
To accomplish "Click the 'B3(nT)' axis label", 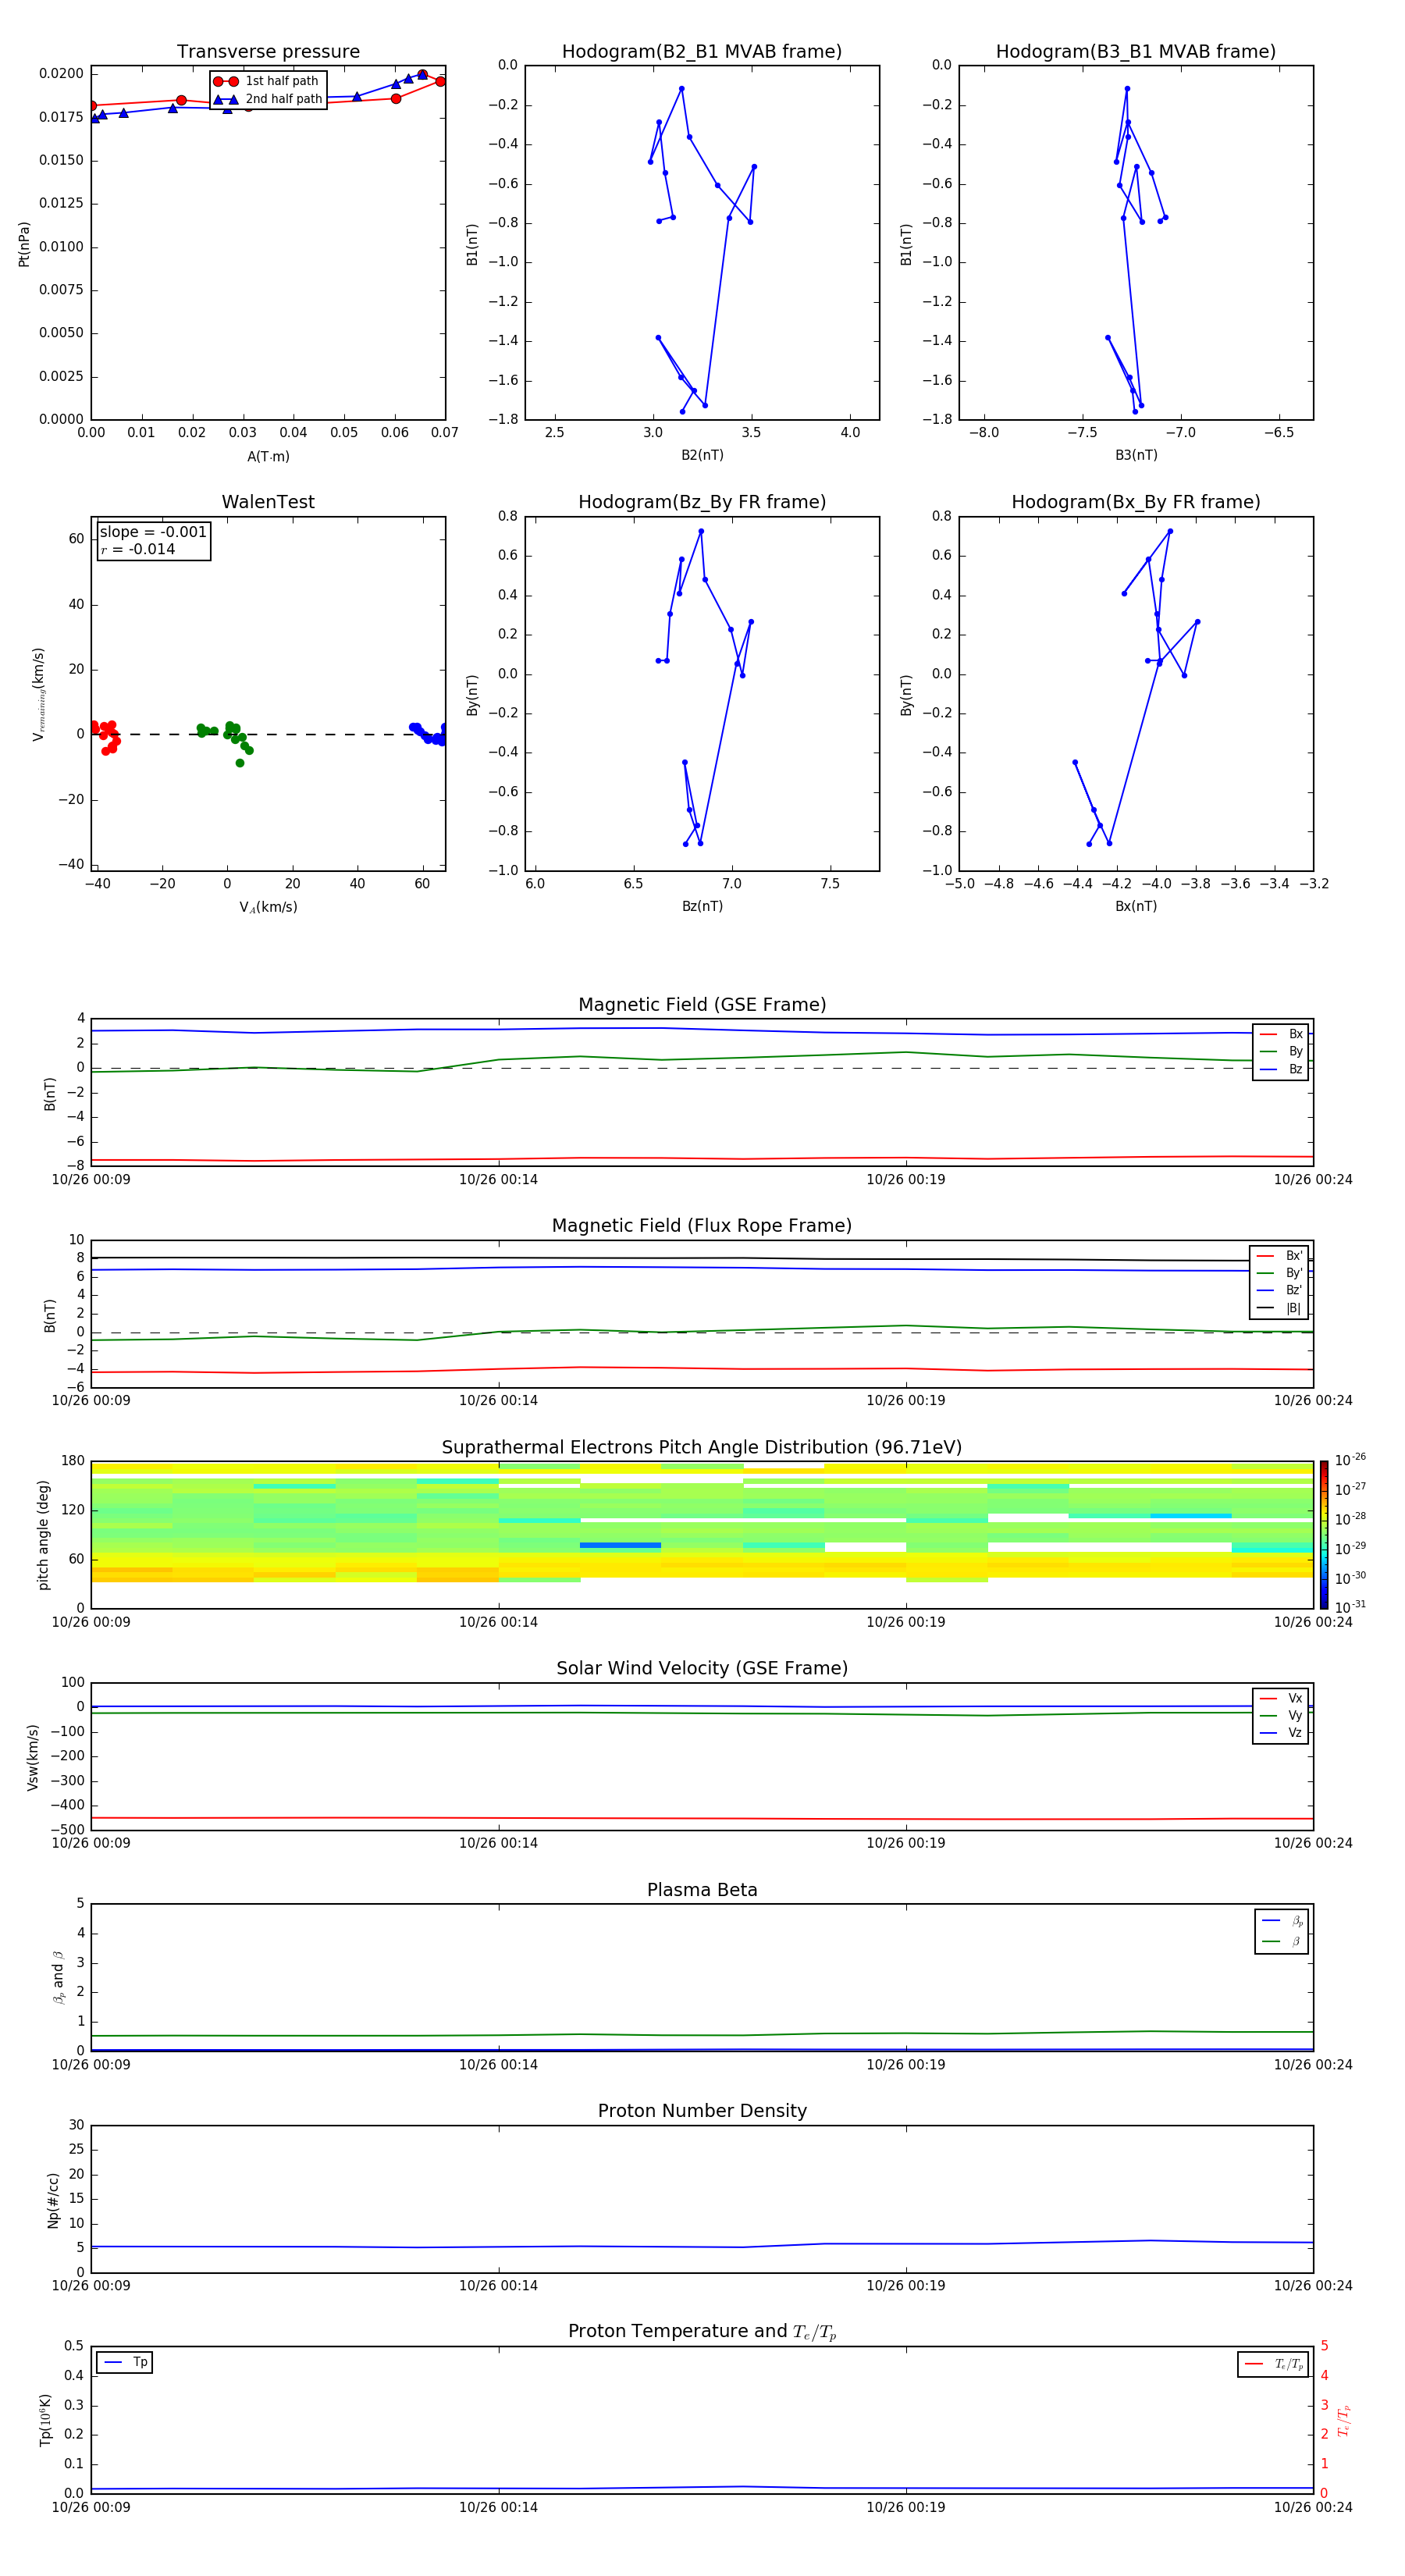I will coord(1136,455).
